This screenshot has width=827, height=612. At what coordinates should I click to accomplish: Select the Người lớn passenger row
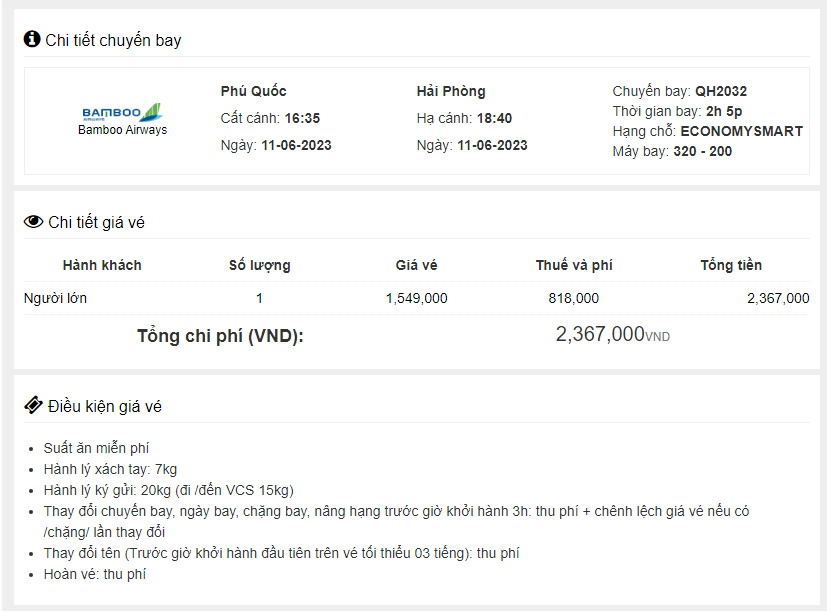[x=57, y=298]
